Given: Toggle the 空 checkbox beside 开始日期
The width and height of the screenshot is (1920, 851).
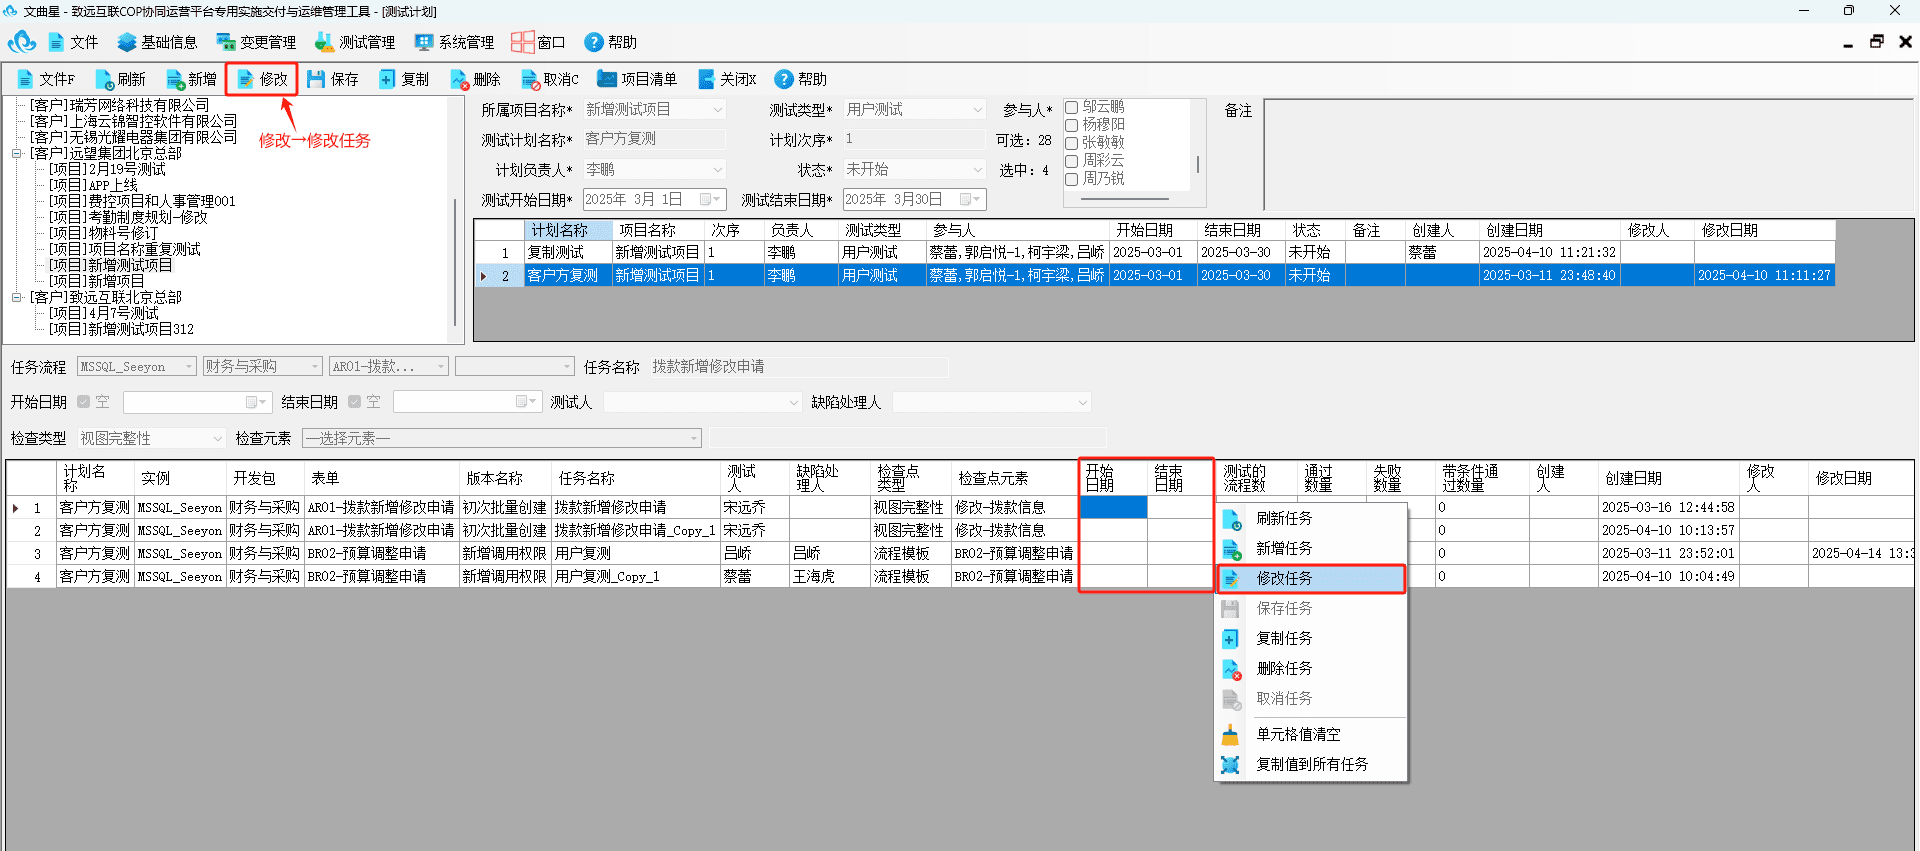Looking at the screenshot, I should [84, 402].
